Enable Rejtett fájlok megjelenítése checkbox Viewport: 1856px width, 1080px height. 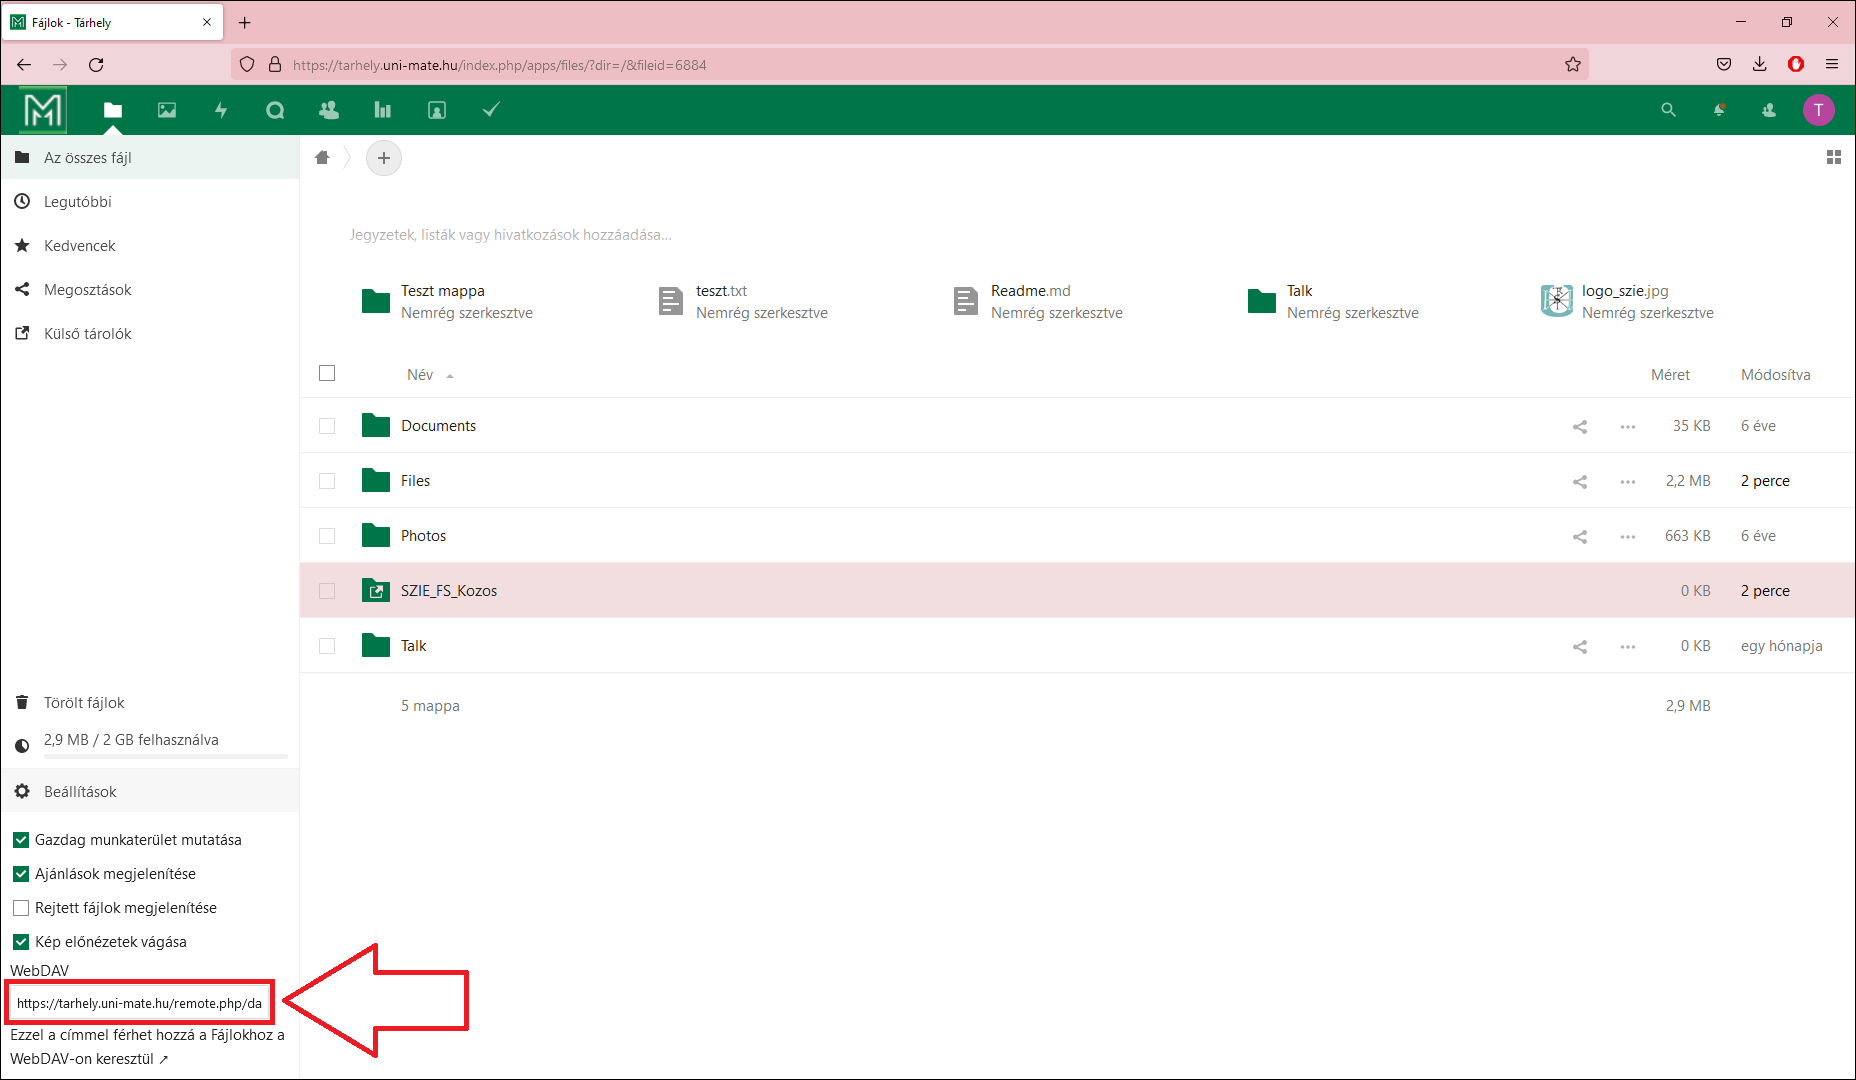21,908
